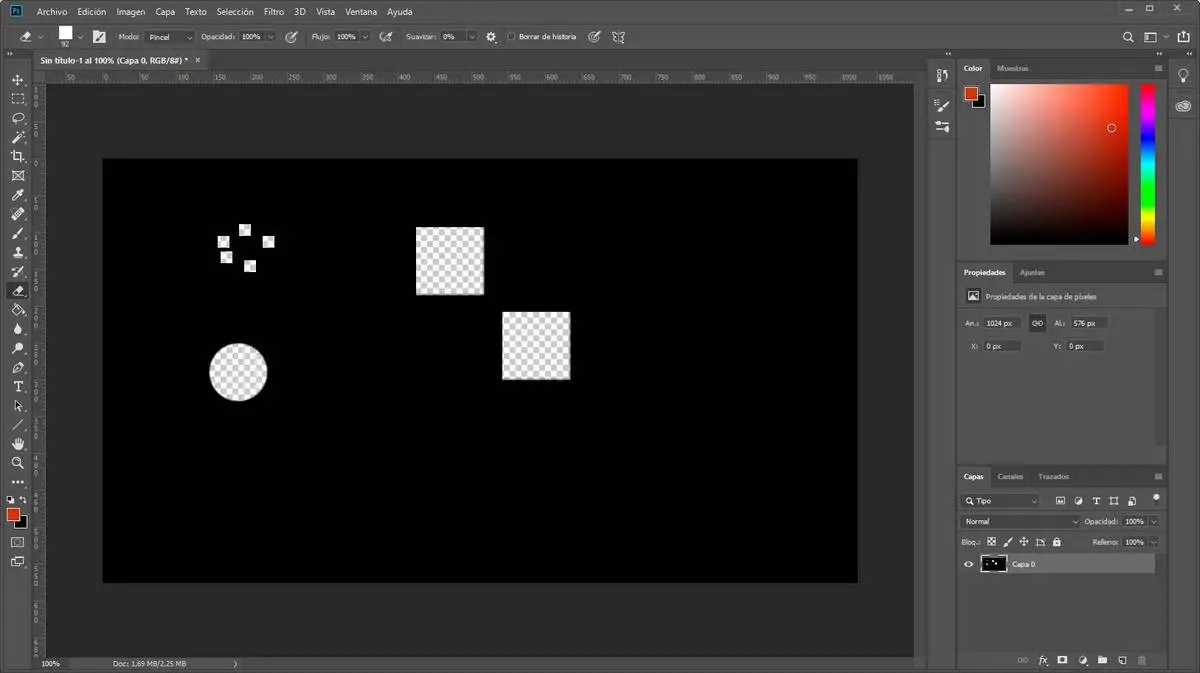Click the toolbox foreground color swatch
The width and height of the screenshot is (1200, 673).
click(x=13, y=515)
